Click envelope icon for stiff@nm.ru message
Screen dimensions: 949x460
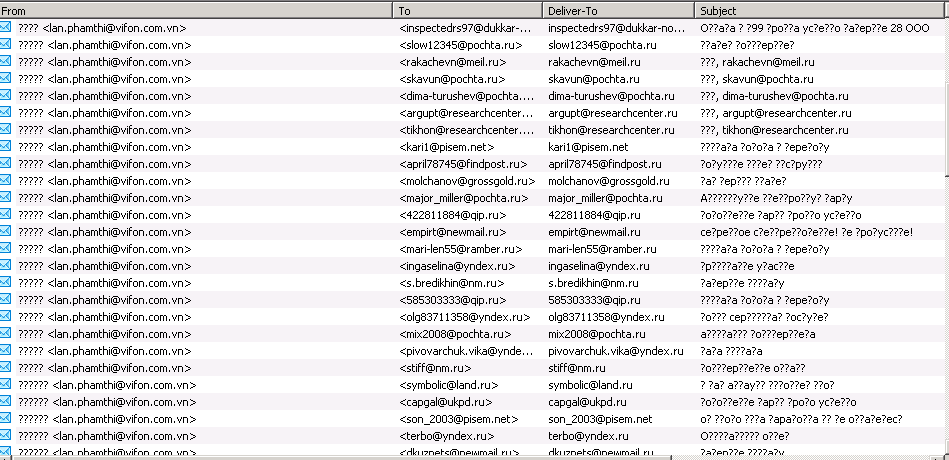(5, 367)
